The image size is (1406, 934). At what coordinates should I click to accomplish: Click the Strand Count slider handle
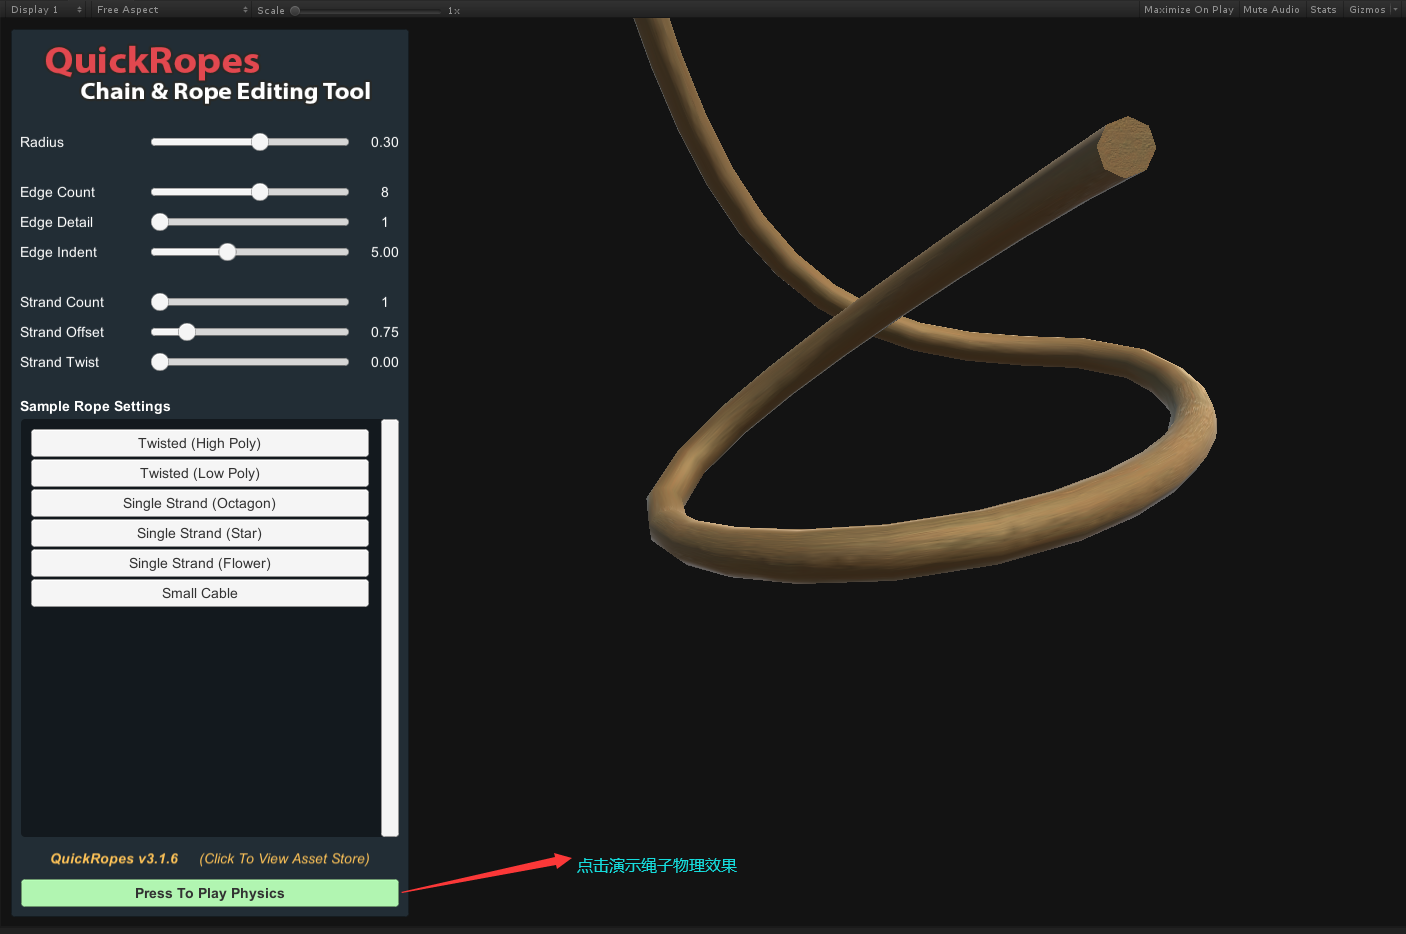(160, 302)
